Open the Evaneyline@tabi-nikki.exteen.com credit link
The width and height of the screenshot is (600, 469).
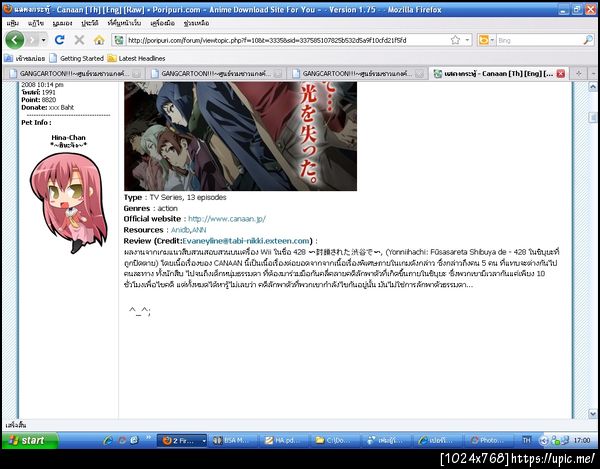pos(246,241)
